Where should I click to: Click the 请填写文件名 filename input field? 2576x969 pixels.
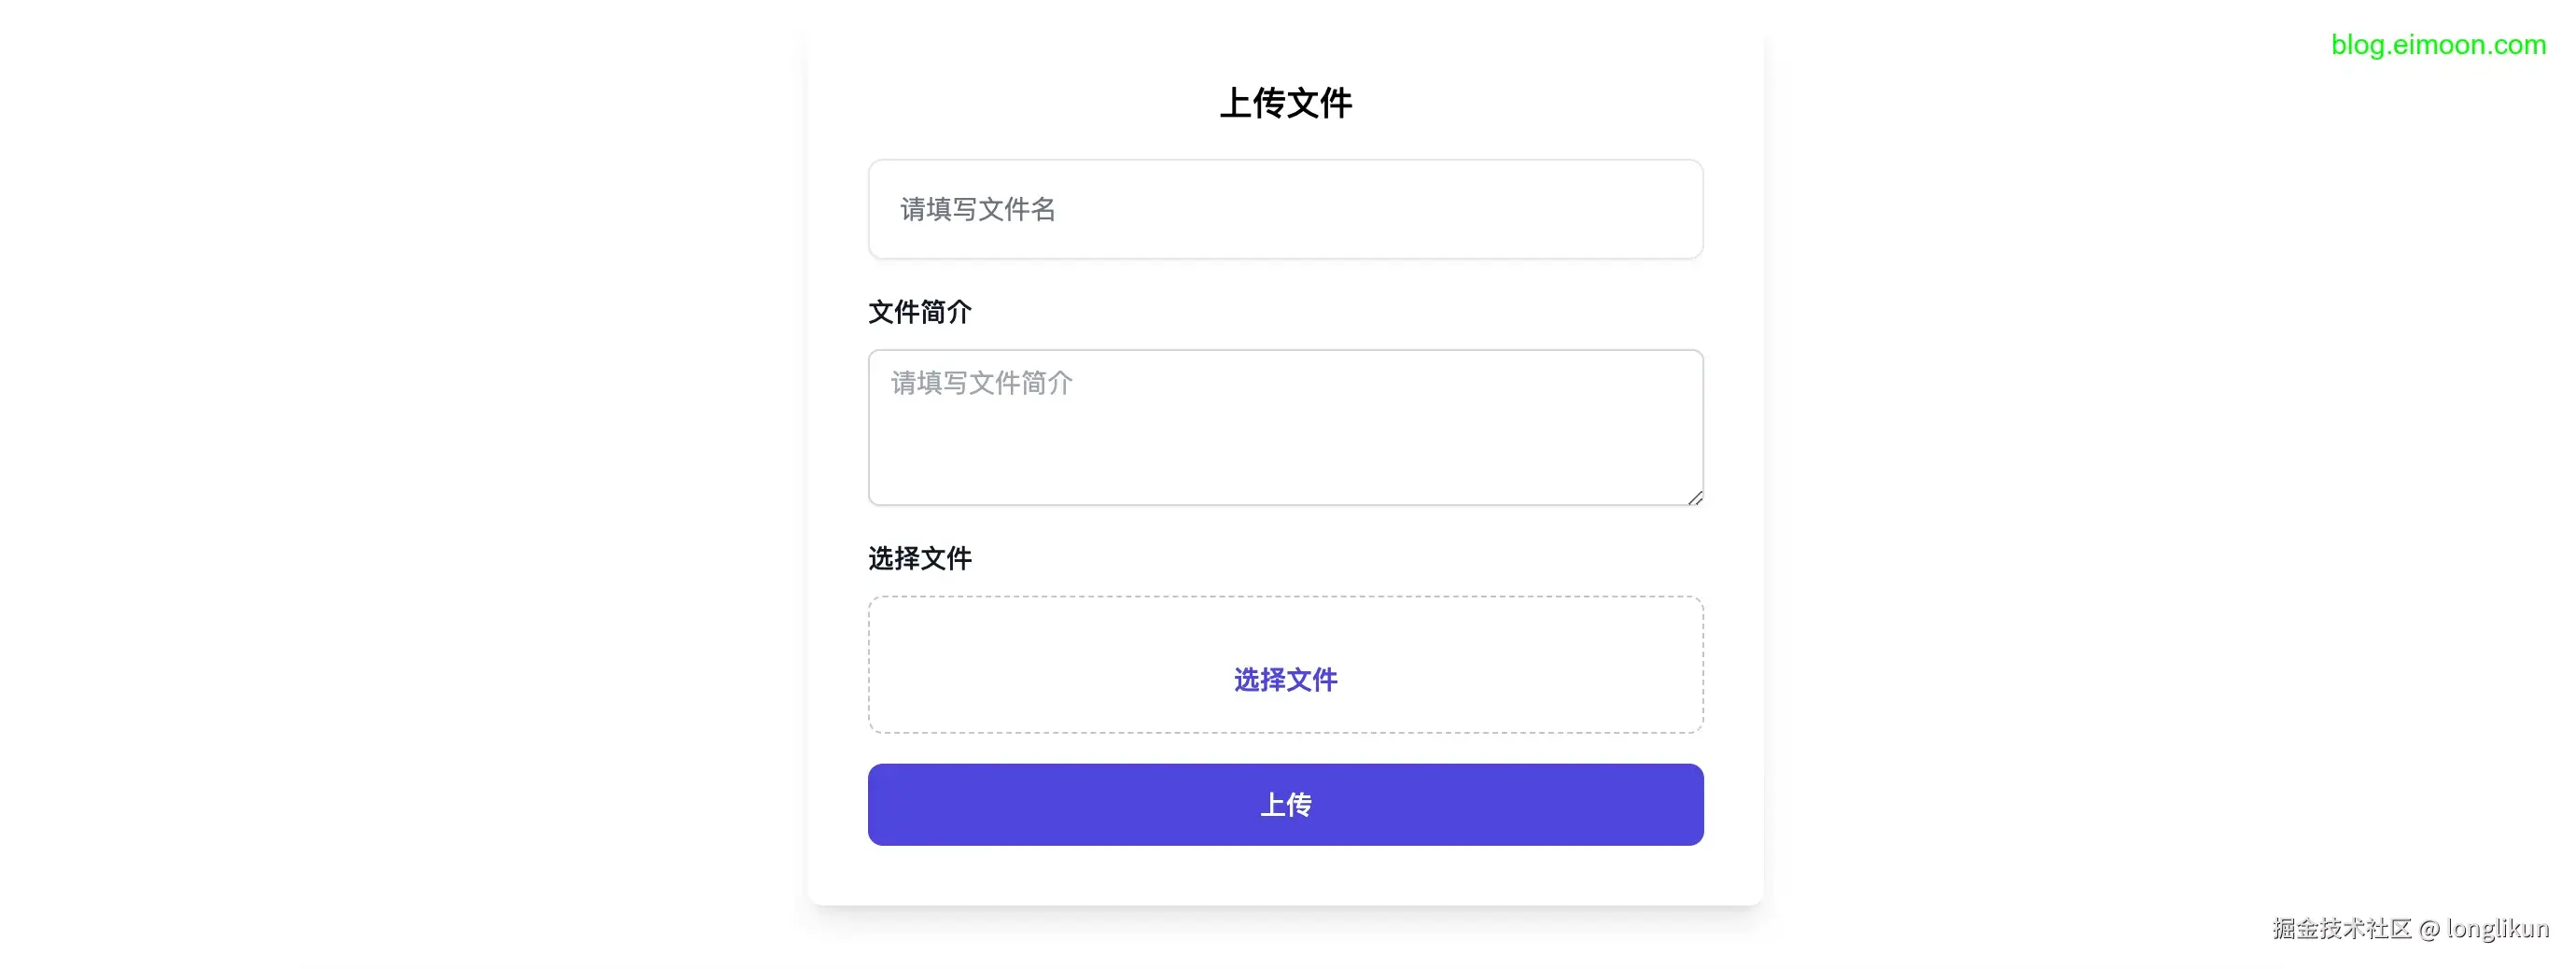pos(1286,208)
